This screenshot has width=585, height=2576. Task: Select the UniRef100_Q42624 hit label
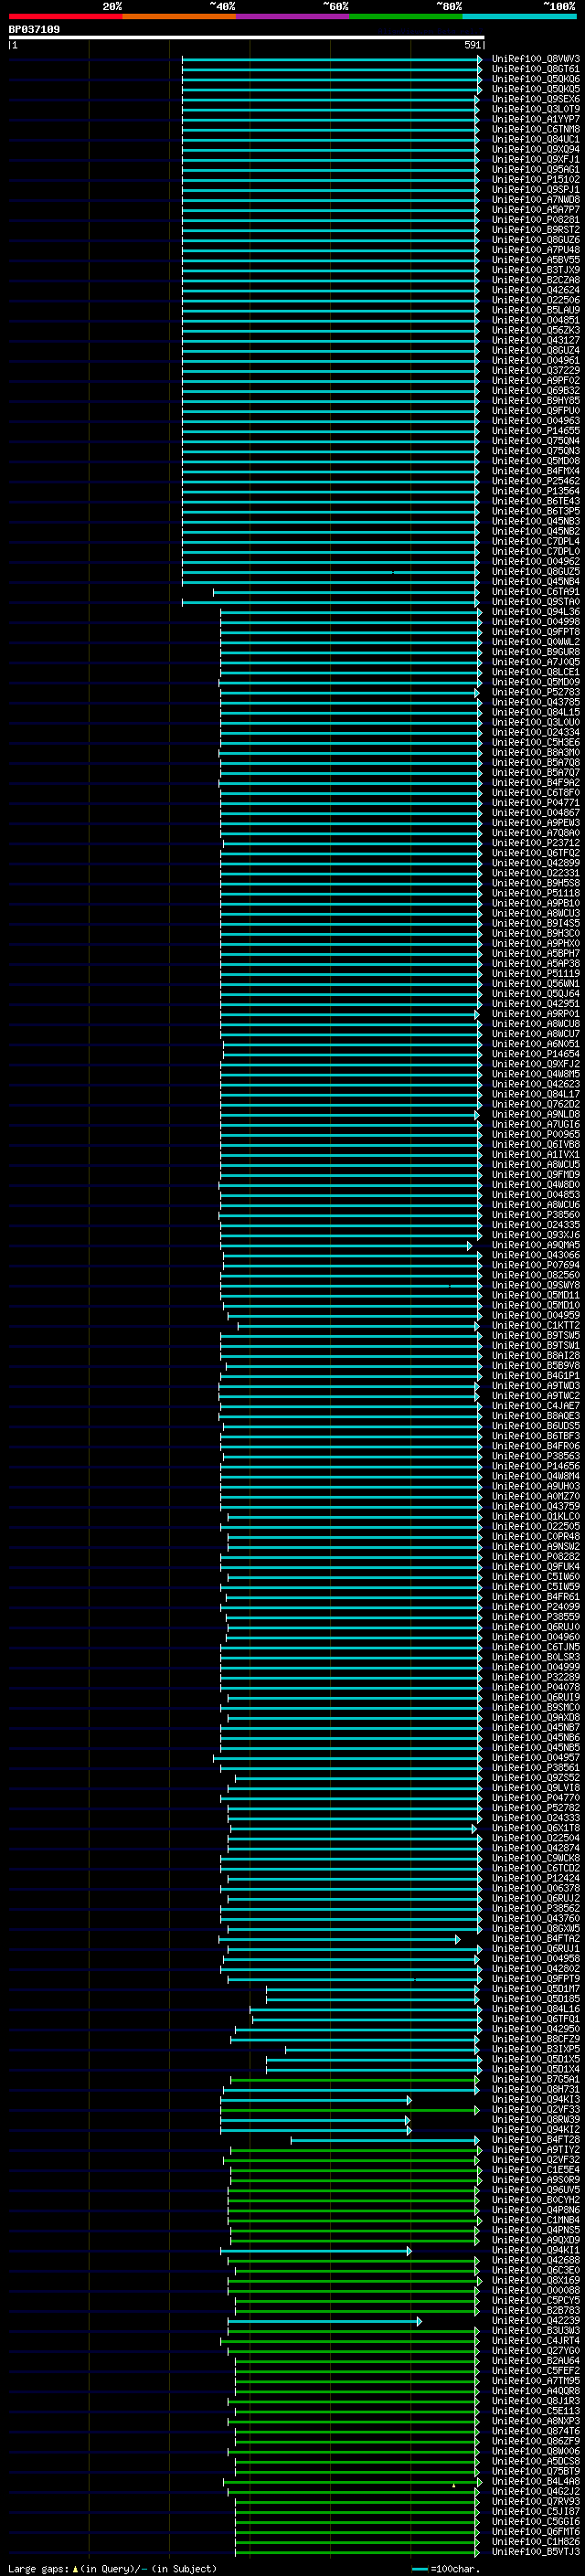pyautogui.click(x=535, y=290)
